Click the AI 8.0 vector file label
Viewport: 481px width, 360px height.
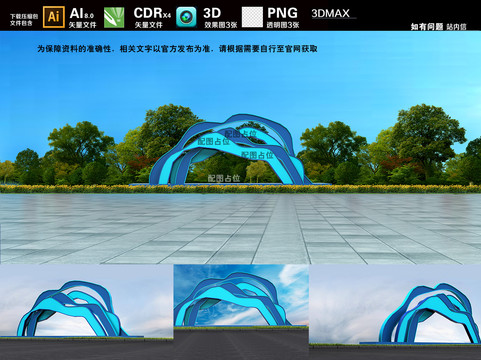pos(83,18)
